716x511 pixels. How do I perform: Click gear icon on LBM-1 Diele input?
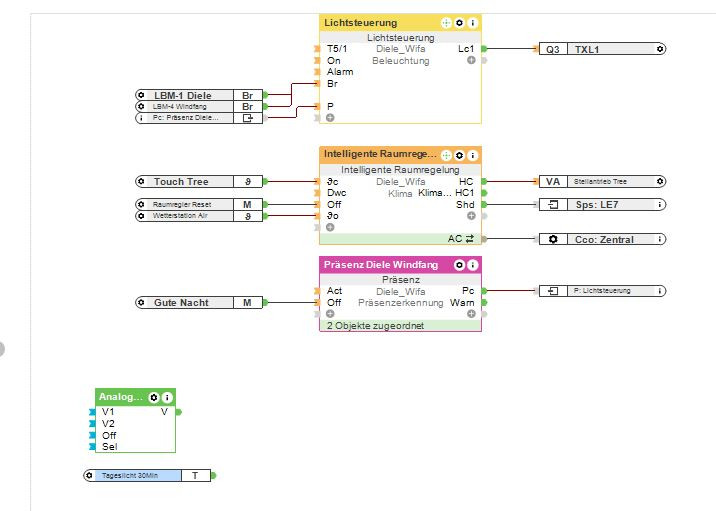click(141, 95)
